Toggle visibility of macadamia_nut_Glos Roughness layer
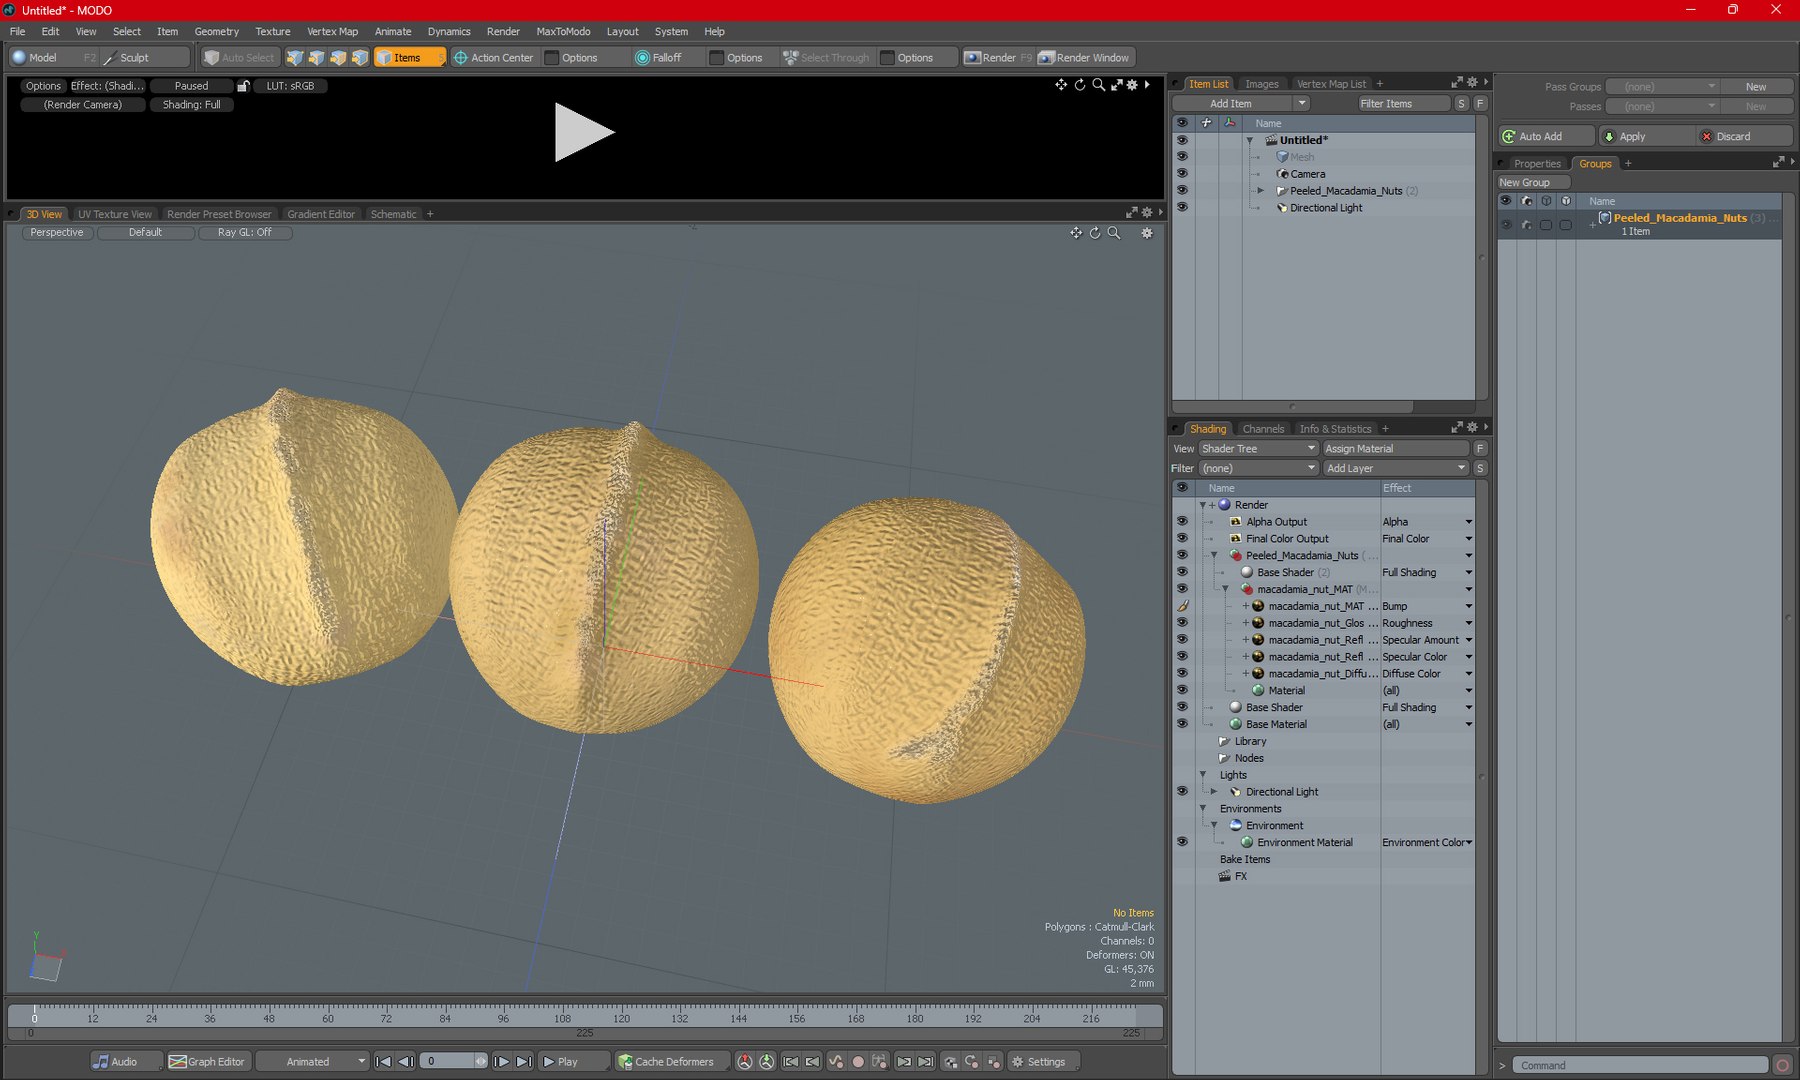Viewport: 1800px width, 1080px height. (1182, 622)
